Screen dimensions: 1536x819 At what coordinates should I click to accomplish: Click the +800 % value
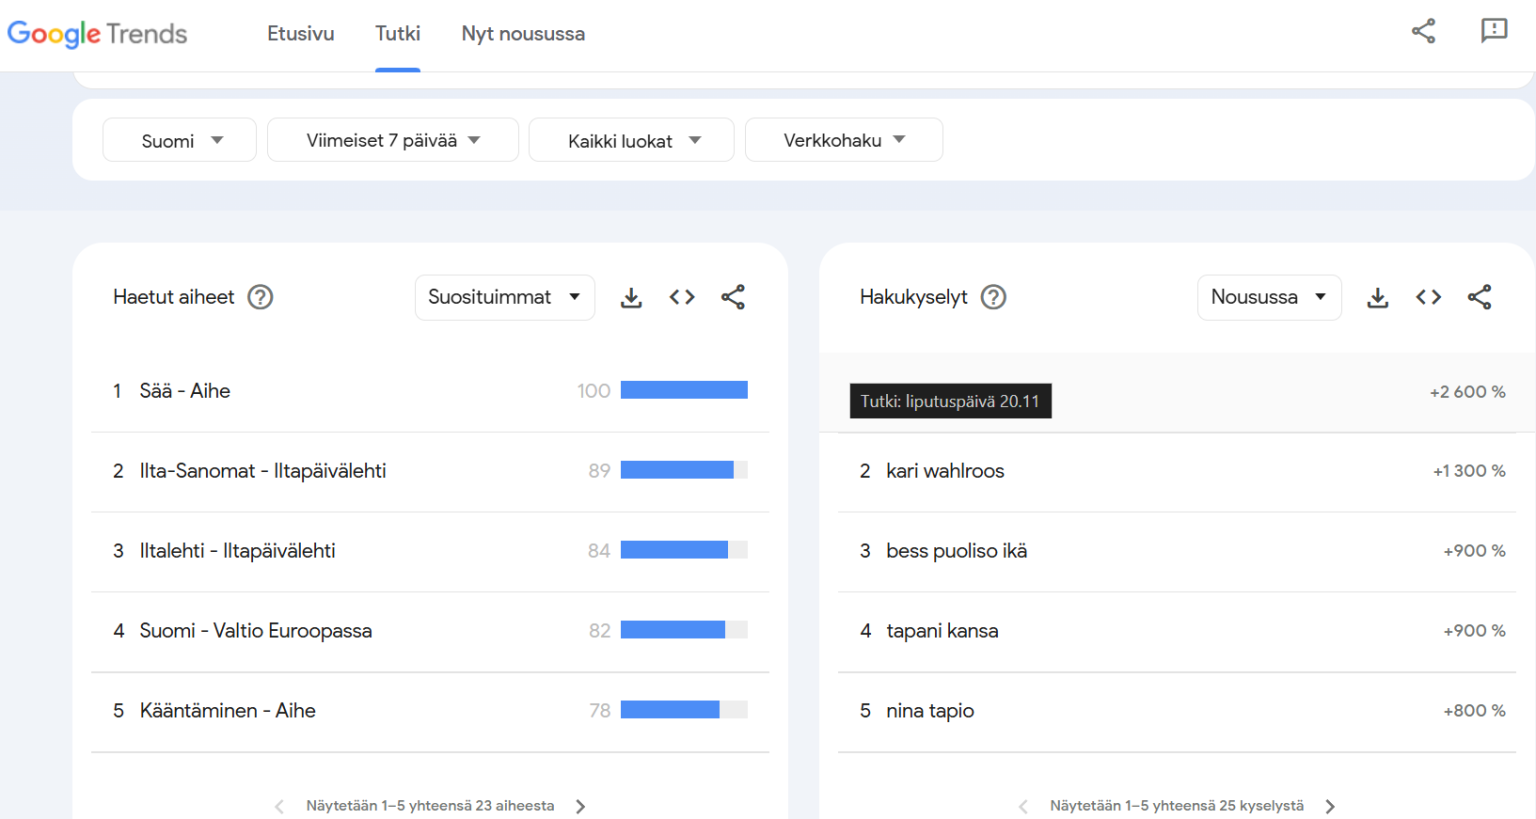tap(1474, 711)
